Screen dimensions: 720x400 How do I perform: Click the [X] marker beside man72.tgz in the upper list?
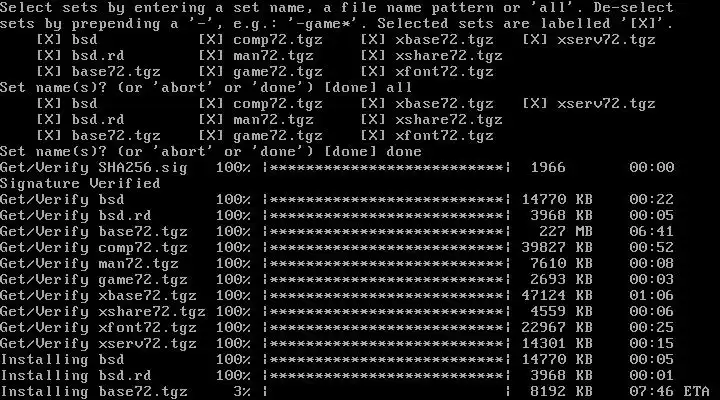coord(211,56)
